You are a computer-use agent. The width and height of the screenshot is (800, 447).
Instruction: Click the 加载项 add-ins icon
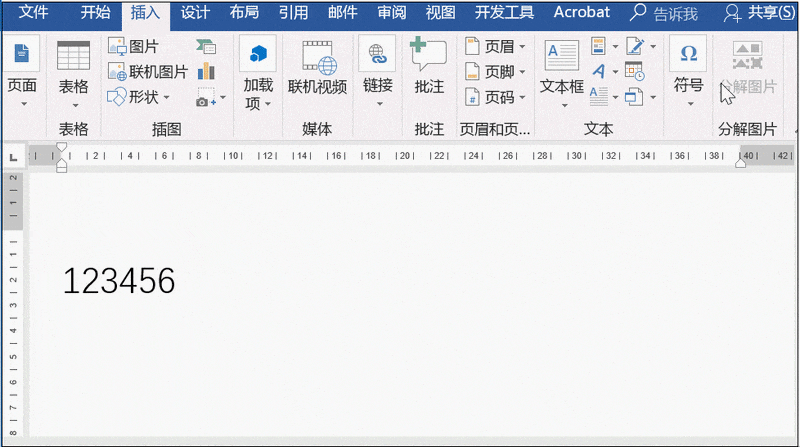(x=258, y=54)
